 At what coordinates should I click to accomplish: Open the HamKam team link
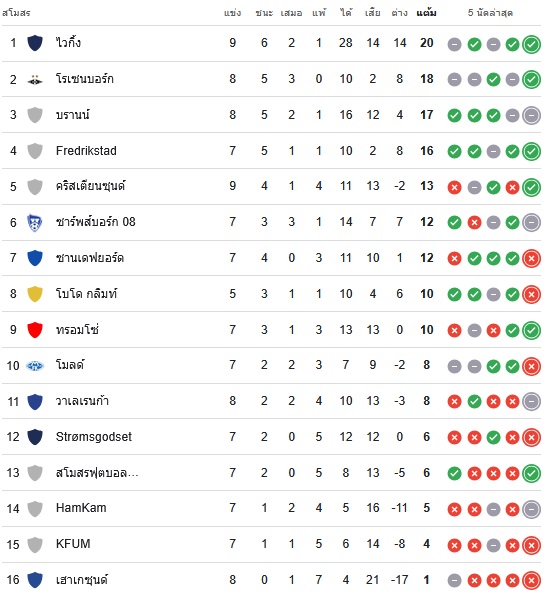[81, 508]
